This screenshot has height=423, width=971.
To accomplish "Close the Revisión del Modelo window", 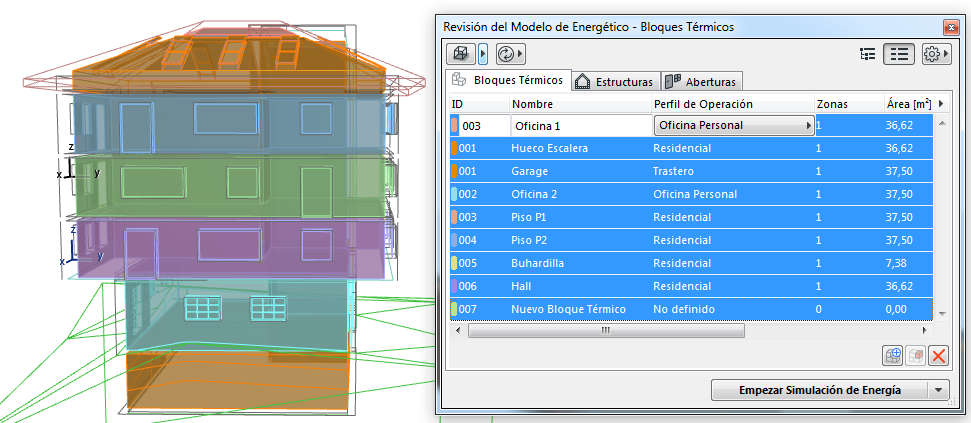I will [950, 27].
